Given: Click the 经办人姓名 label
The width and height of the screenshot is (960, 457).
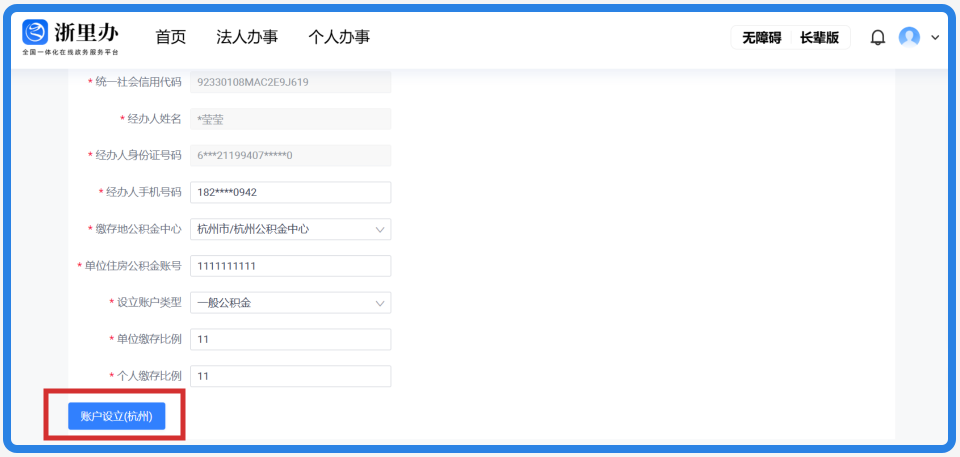Looking at the screenshot, I should [x=154, y=118].
